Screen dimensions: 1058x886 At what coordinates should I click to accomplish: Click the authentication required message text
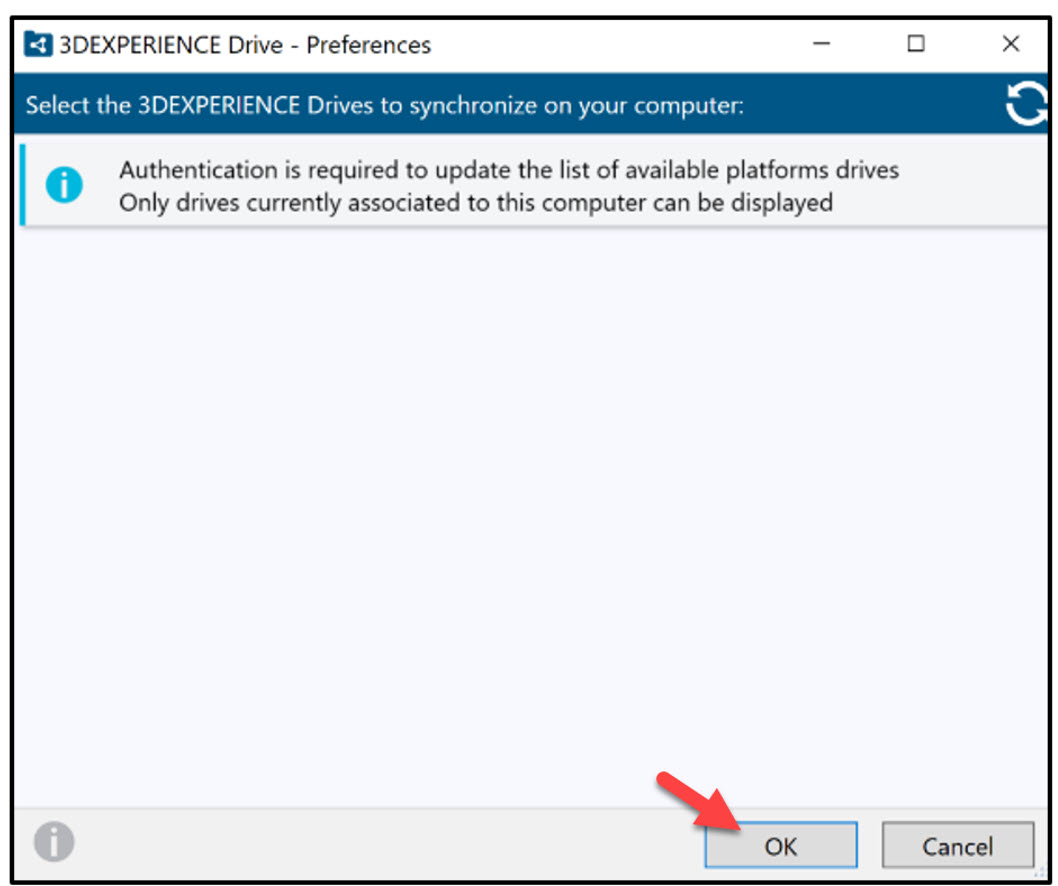coord(509,186)
